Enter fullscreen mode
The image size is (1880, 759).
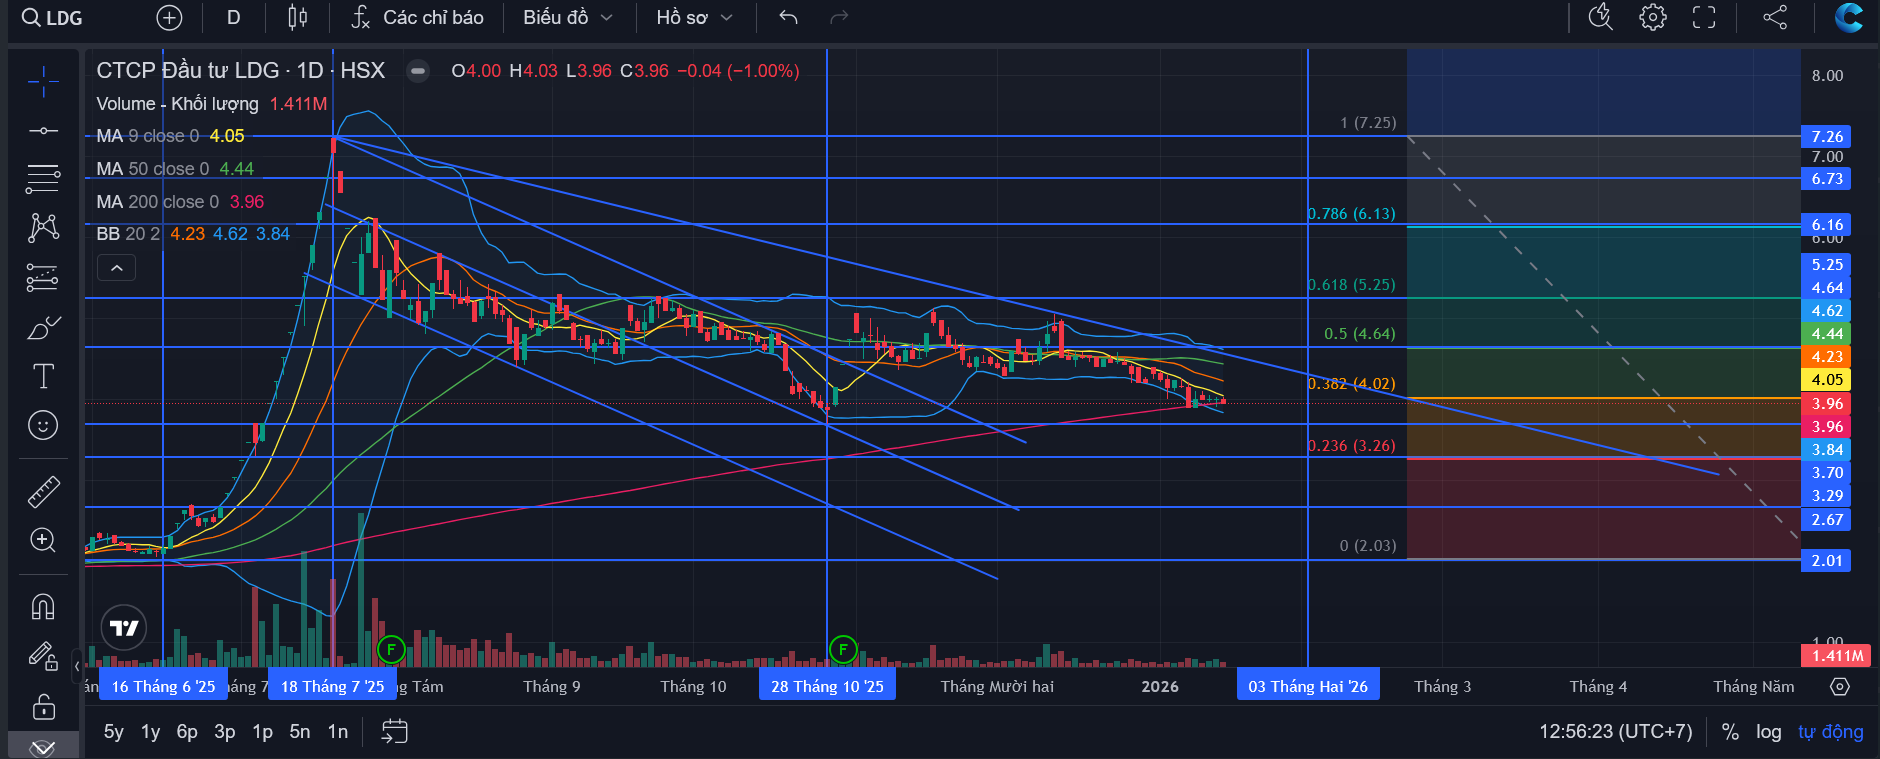1704,17
